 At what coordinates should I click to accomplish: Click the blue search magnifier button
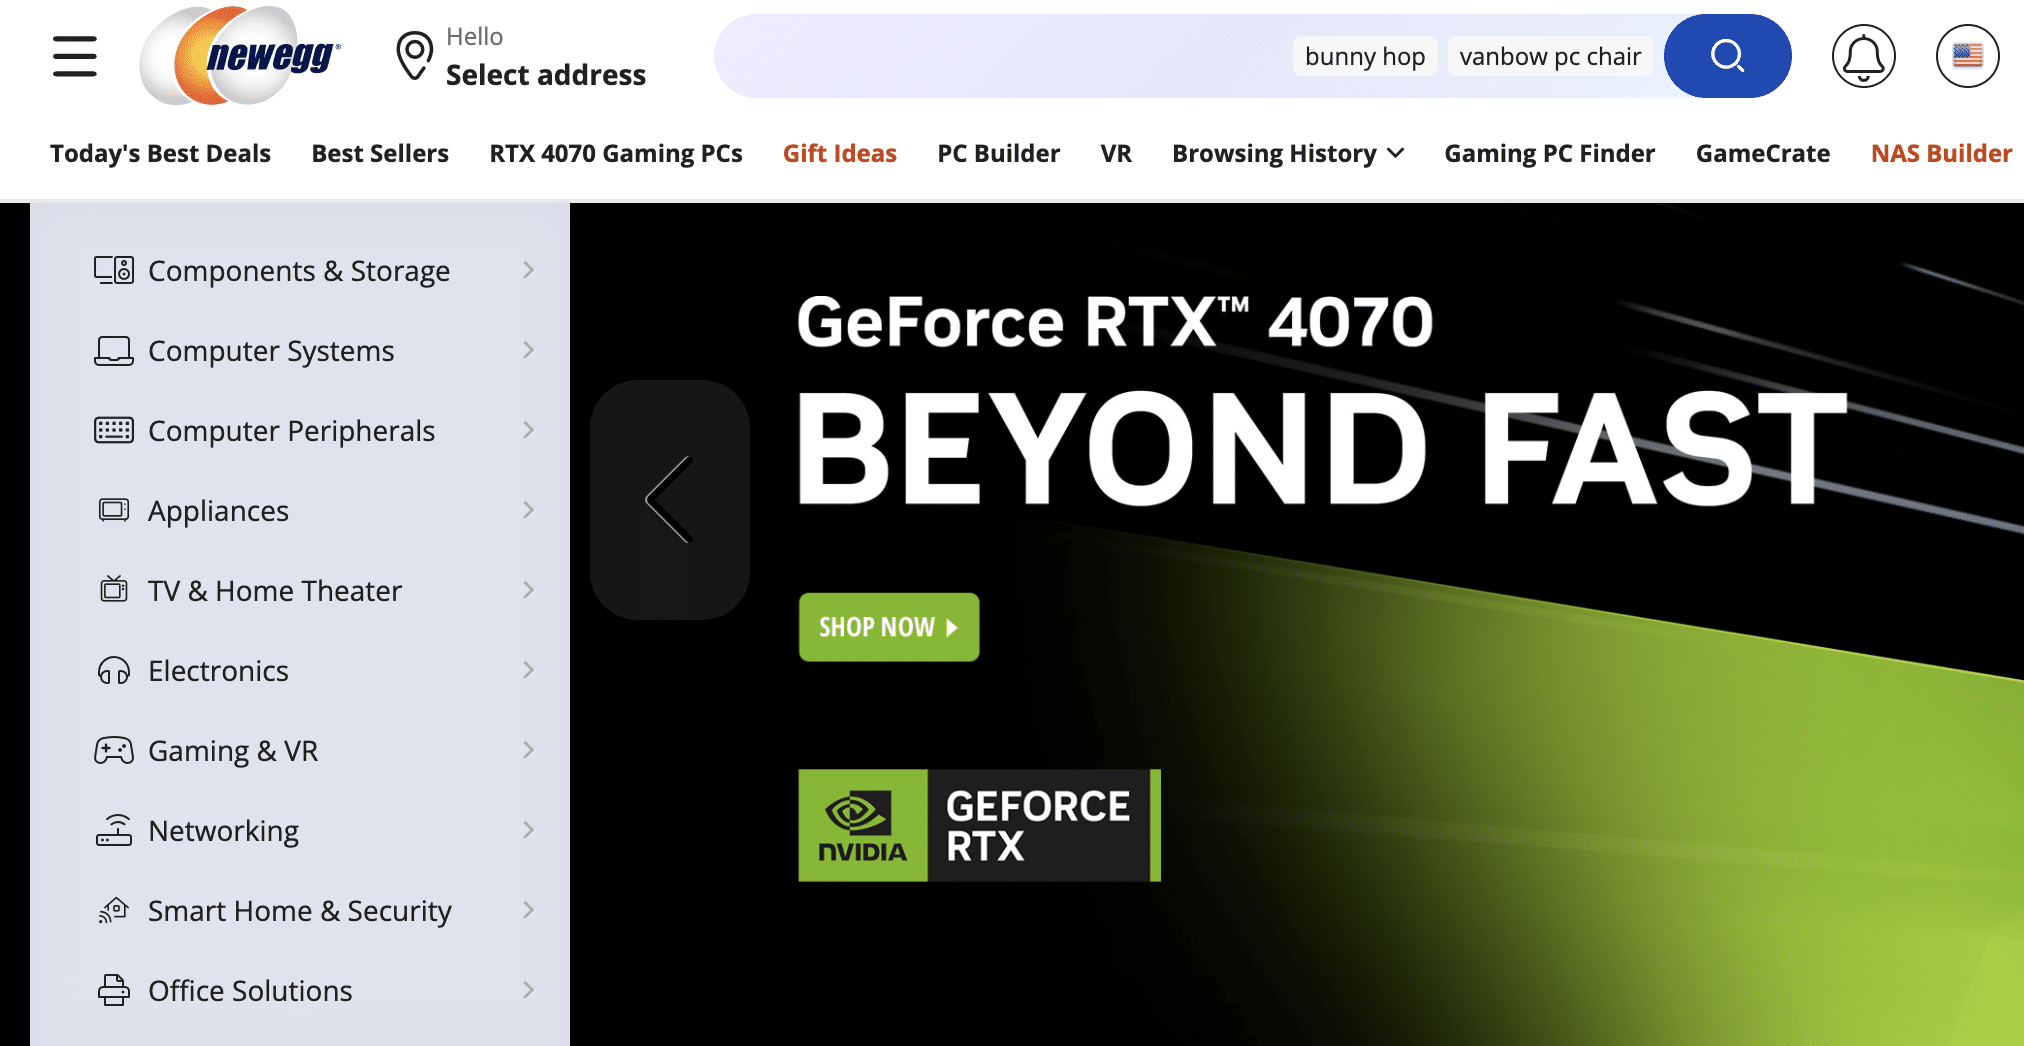tap(1727, 56)
